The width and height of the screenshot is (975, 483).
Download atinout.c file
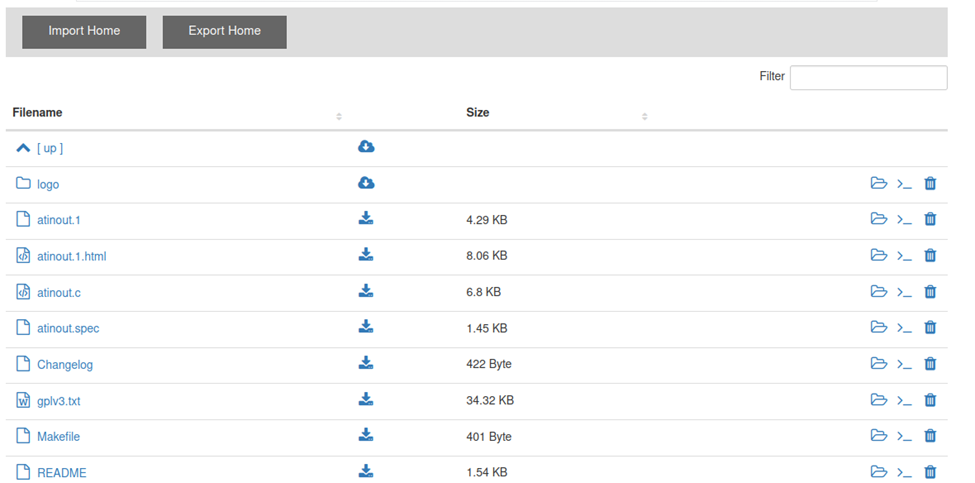pyautogui.click(x=366, y=290)
